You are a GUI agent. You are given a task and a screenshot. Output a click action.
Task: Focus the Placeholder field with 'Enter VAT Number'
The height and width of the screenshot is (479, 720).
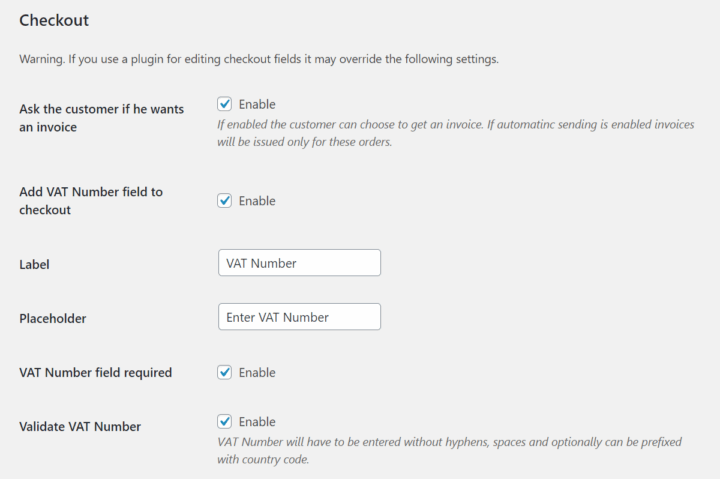pyautogui.click(x=299, y=317)
